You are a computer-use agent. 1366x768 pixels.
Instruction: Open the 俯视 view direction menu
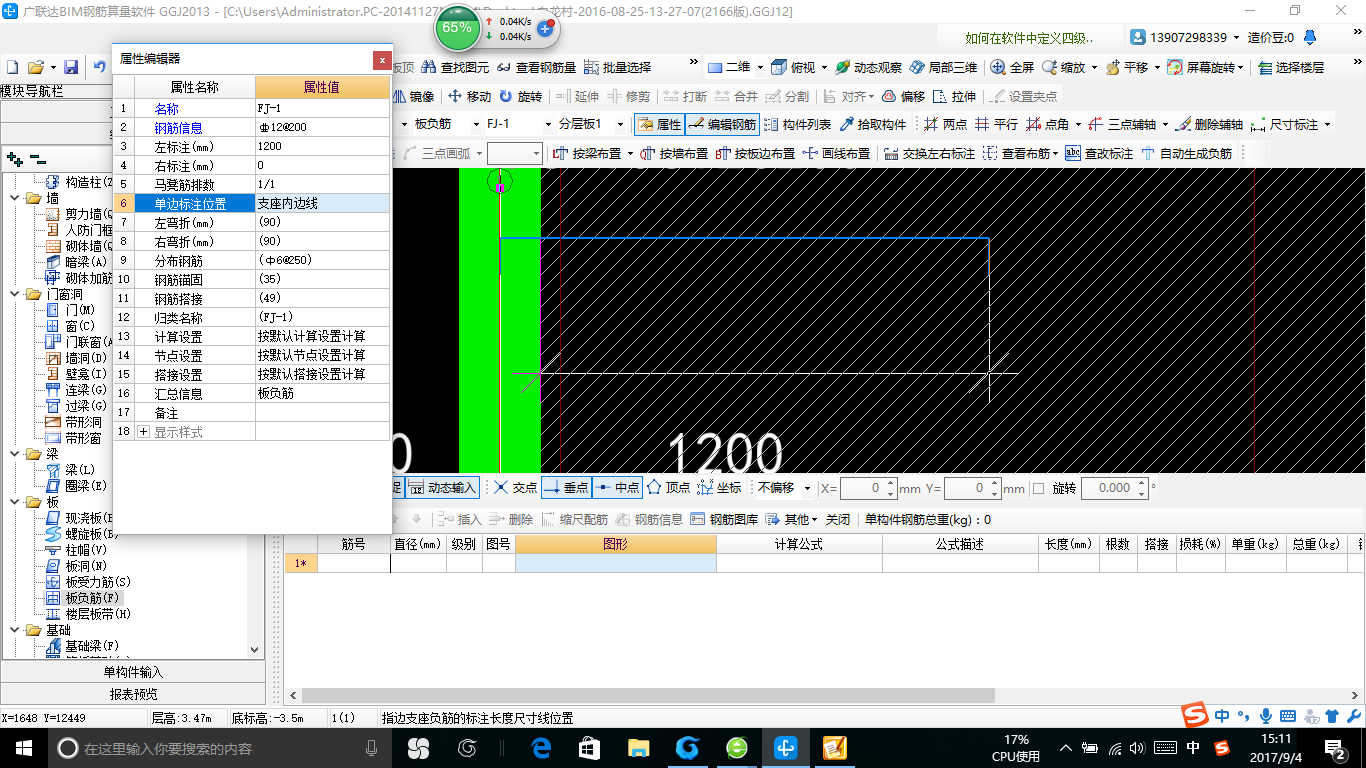click(x=799, y=67)
